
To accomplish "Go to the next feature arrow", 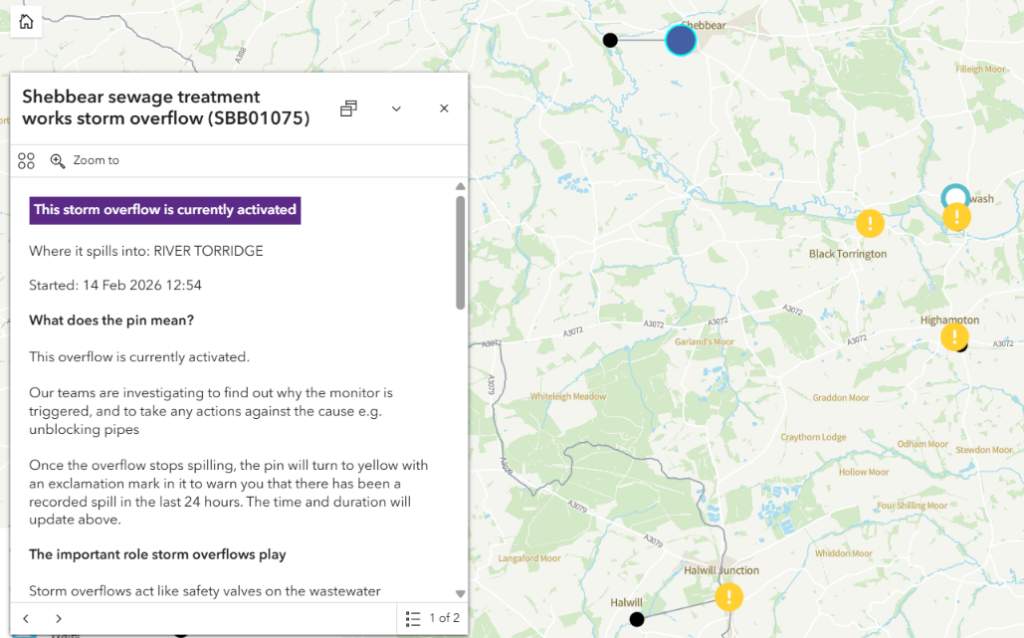I will click(59, 618).
